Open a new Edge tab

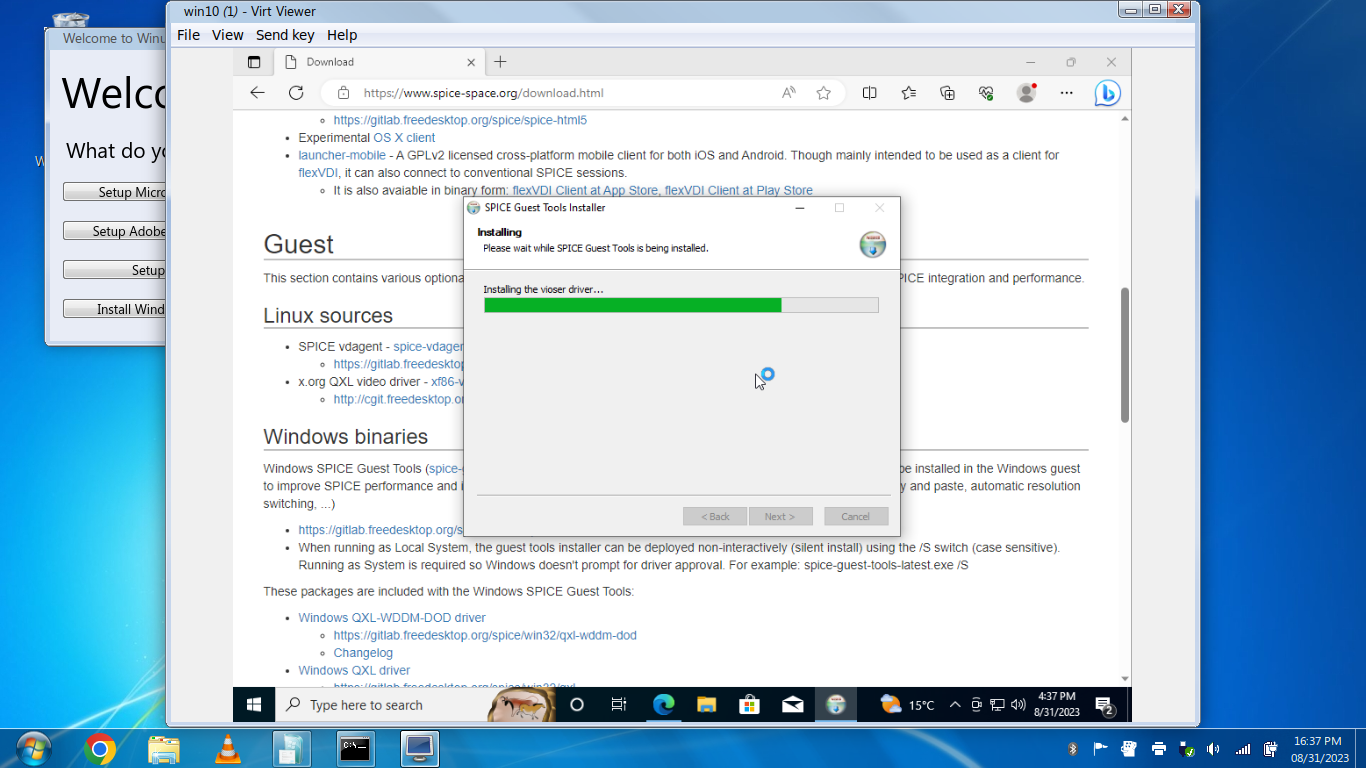point(501,62)
